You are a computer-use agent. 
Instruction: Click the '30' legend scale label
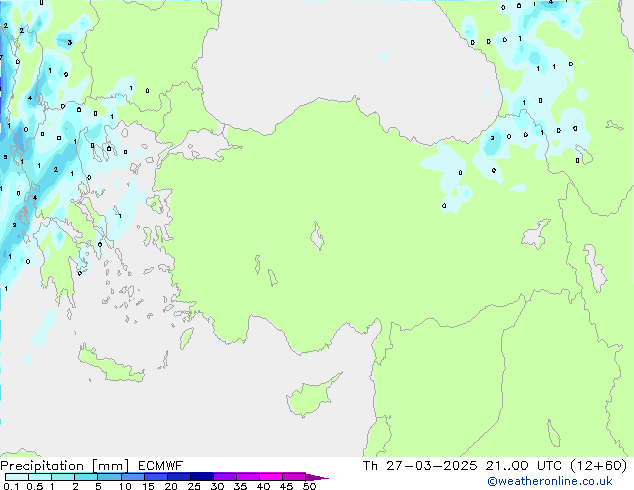click(x=217, y=486)
